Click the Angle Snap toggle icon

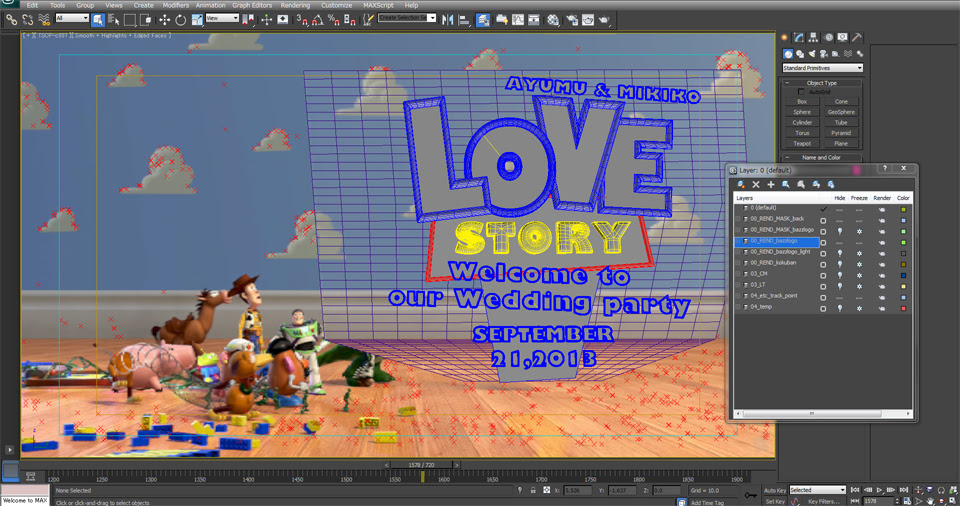(x=318, y=20)
